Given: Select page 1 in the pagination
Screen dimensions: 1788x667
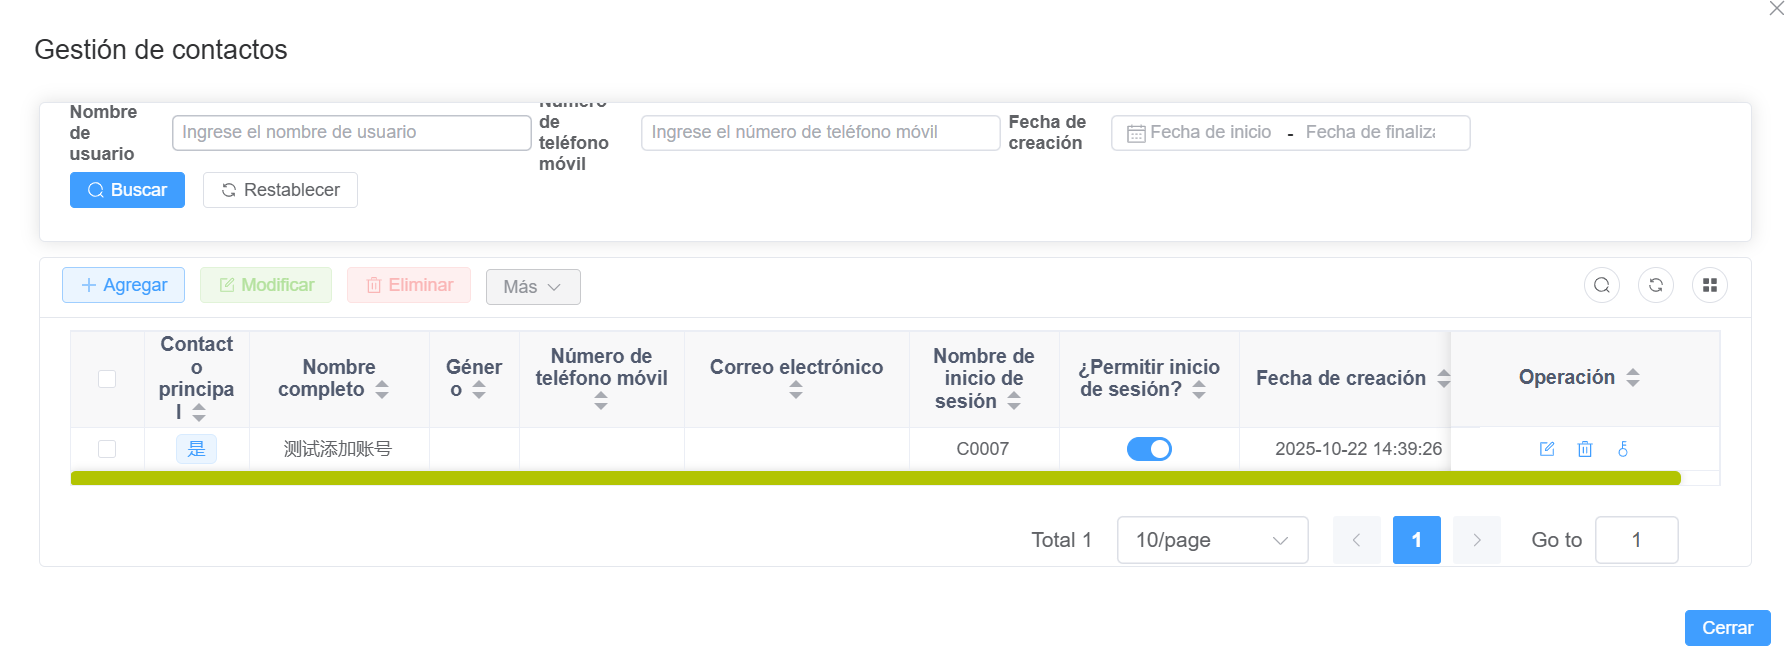Looking at the screenshot, I should (1416, 540).
